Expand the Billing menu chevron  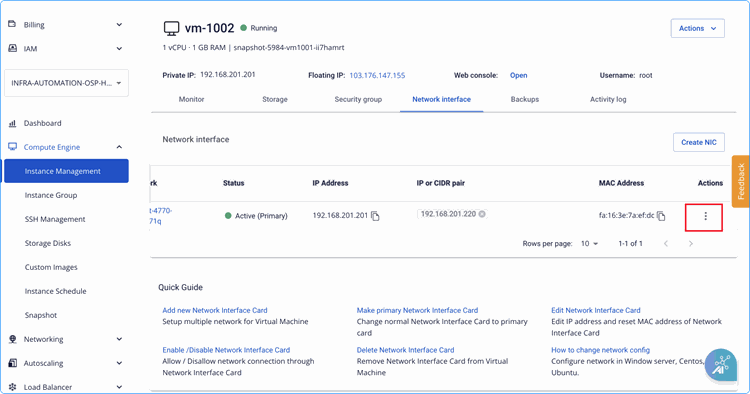(119, 24)
